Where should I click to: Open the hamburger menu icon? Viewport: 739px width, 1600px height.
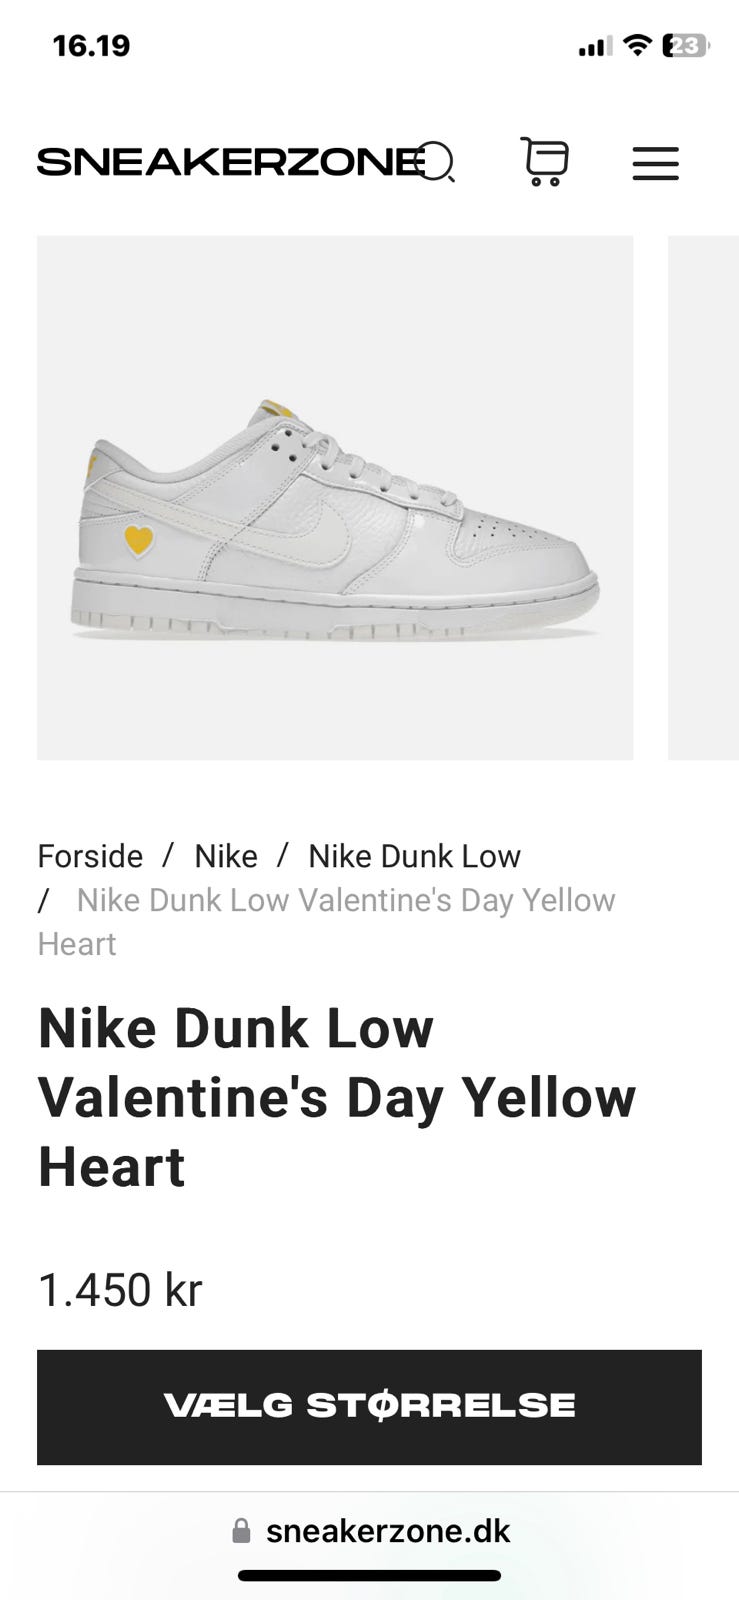(656, 163)
